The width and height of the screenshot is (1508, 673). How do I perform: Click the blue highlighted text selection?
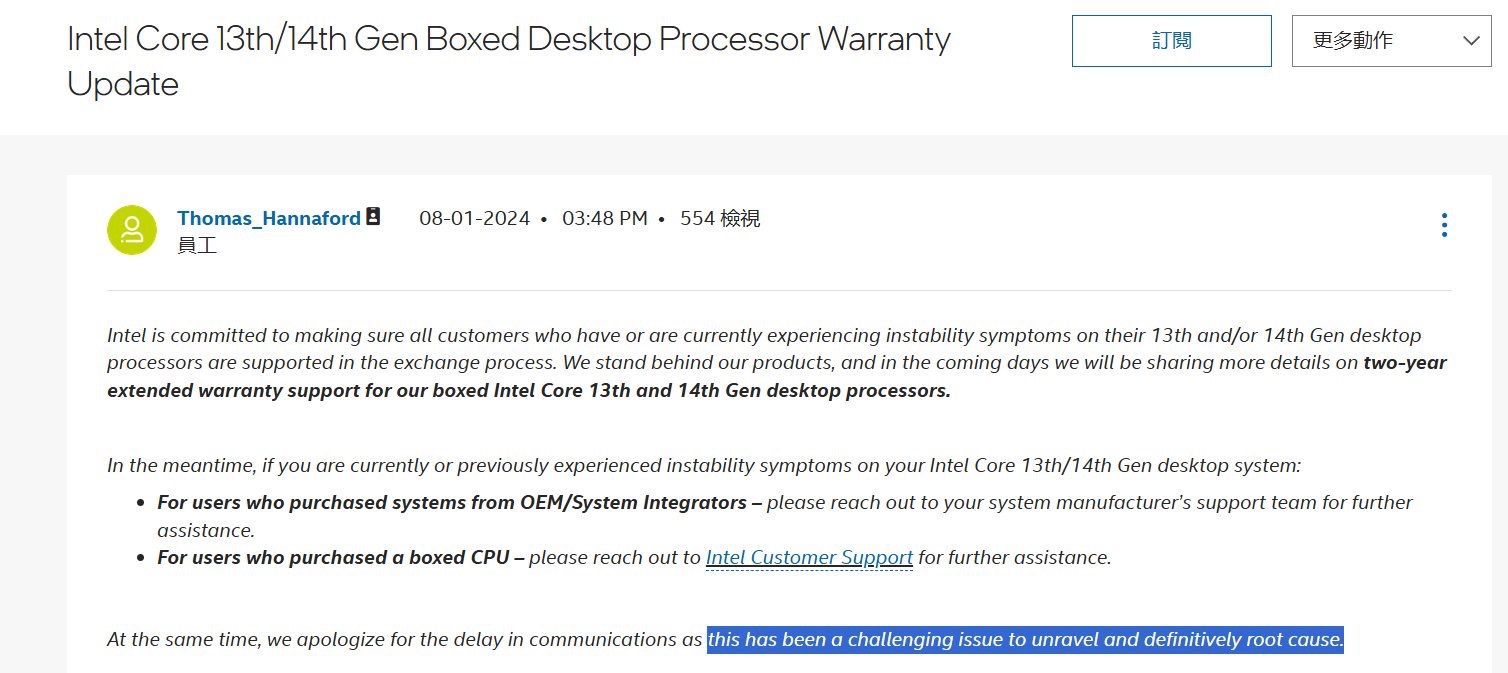click(1025, 639)
